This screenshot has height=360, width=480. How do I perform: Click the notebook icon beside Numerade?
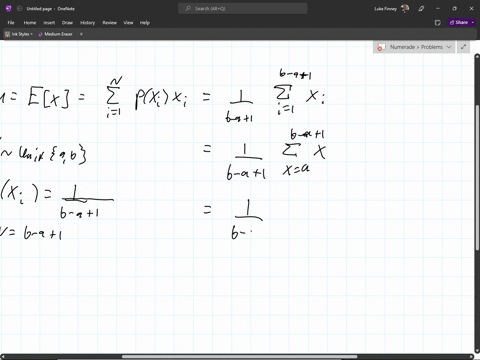[x=381, y=47]
